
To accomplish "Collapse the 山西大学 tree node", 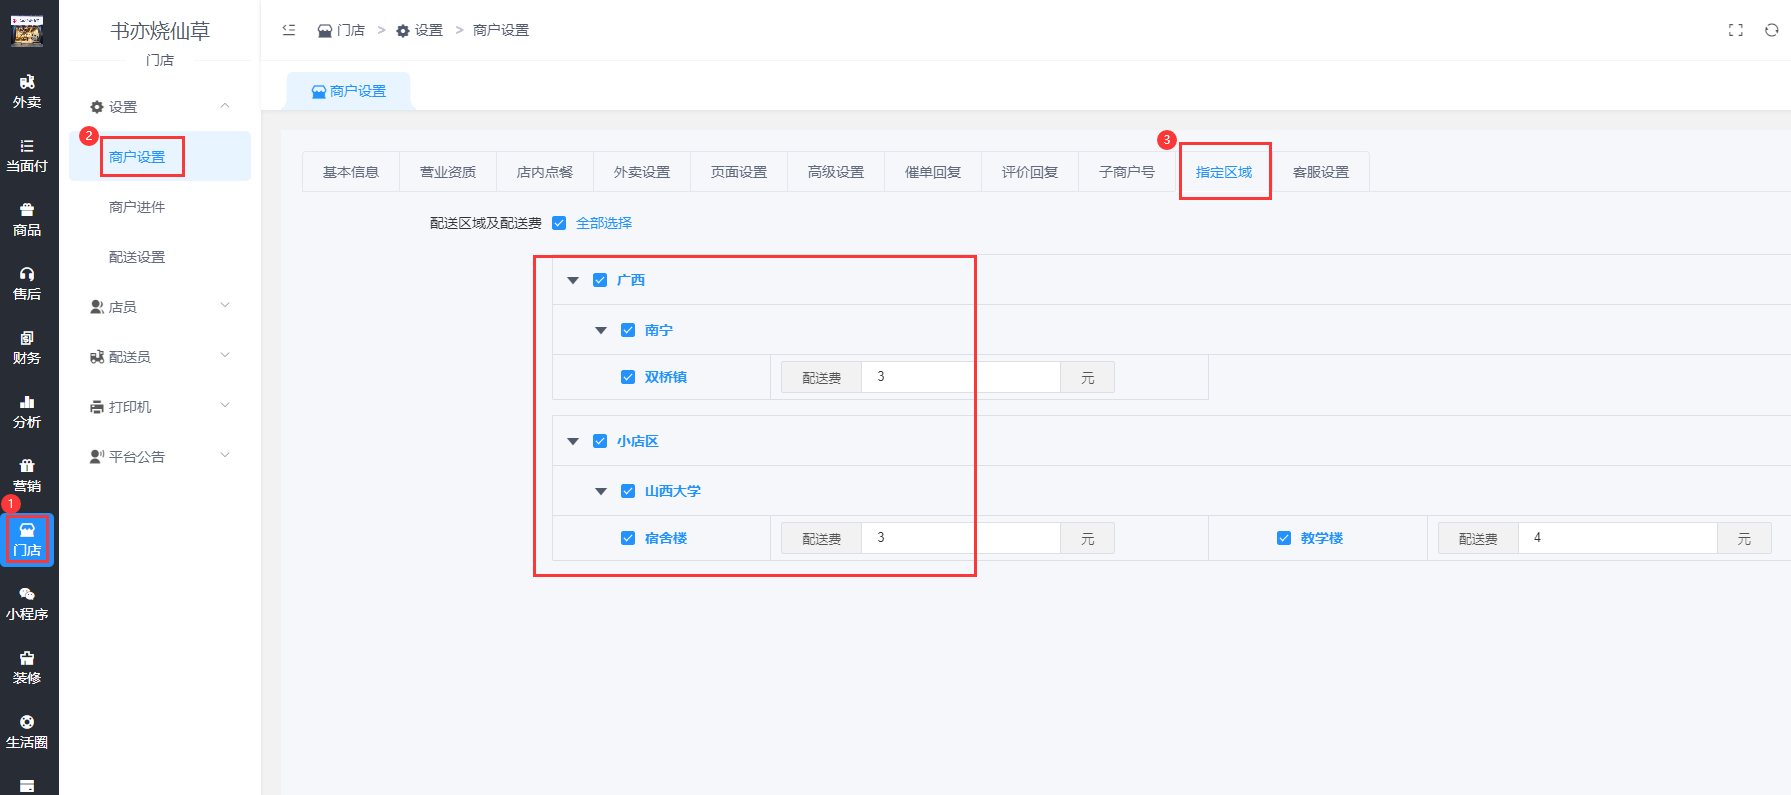I will click(x=601, y=491).
